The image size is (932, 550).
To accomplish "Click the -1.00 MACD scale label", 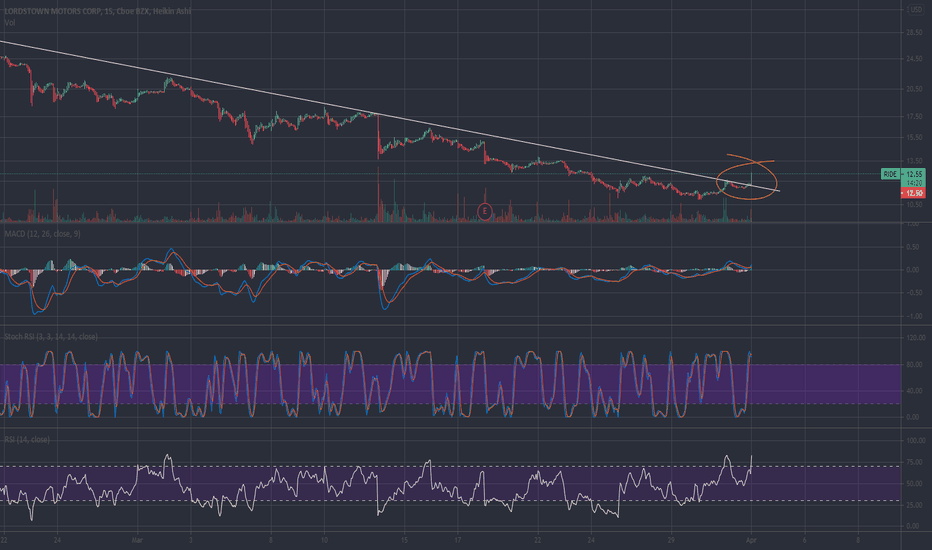I will [x=913, y=316].
